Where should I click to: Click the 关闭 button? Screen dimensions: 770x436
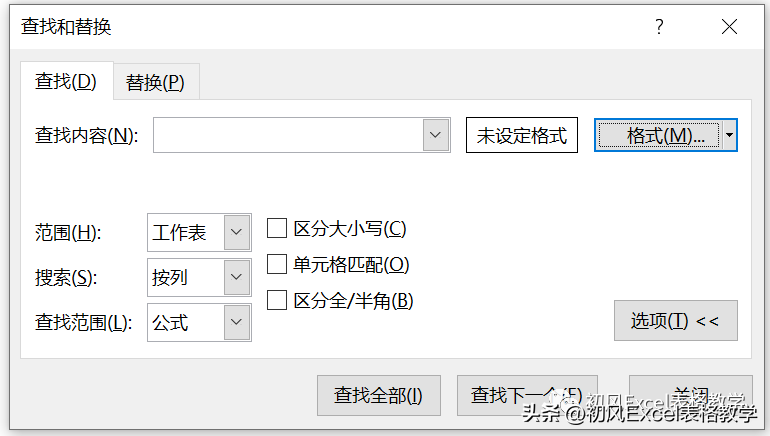click(x=690, y=395)
